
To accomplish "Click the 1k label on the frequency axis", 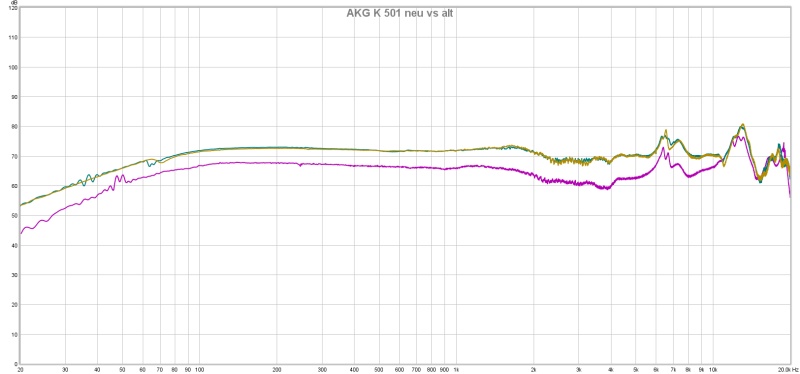I will tap(457, 369).
